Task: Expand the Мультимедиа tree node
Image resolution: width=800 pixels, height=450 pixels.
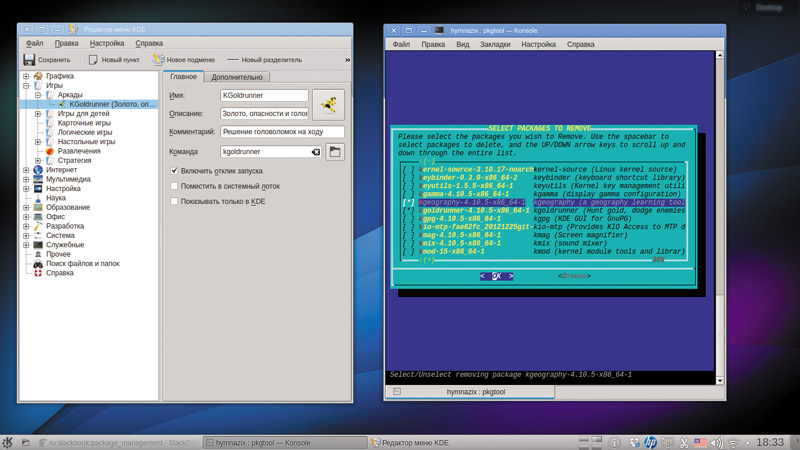Action: click(26, 179)
